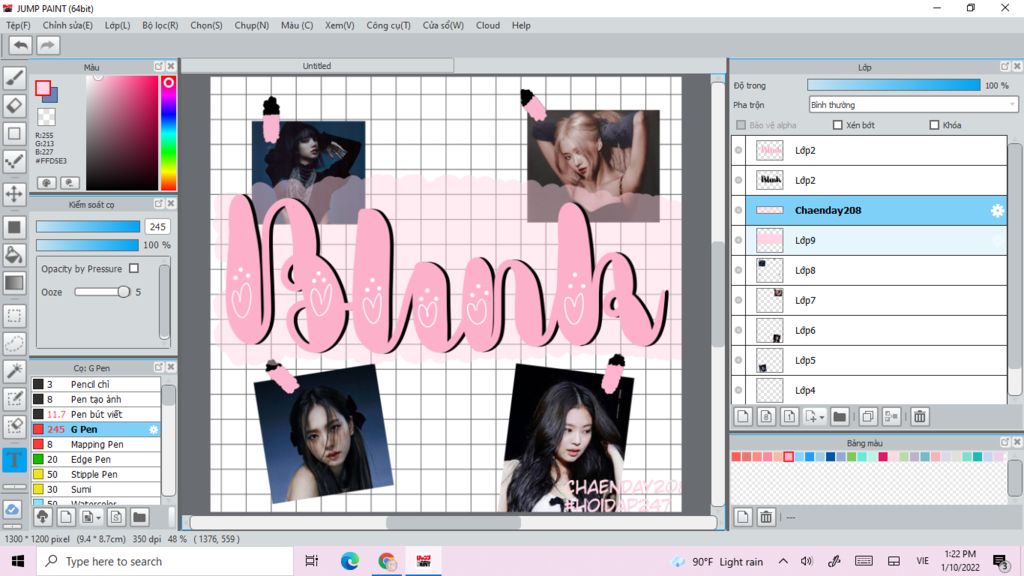Tick the Xén bớt checkbox
This screenshot has height=576, width=1024.
click(x=837, y=125)
